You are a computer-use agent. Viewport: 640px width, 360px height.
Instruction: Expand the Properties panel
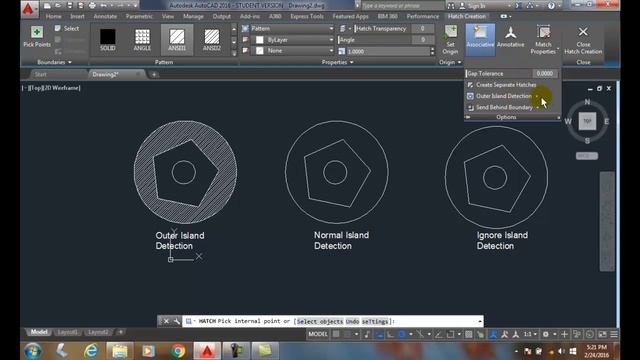(x=337, y=62)
